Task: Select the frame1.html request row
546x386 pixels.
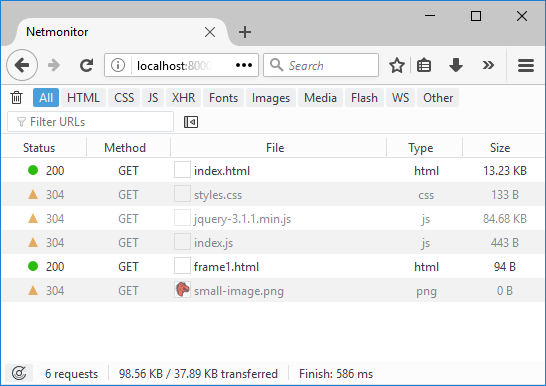Action: 273,267
